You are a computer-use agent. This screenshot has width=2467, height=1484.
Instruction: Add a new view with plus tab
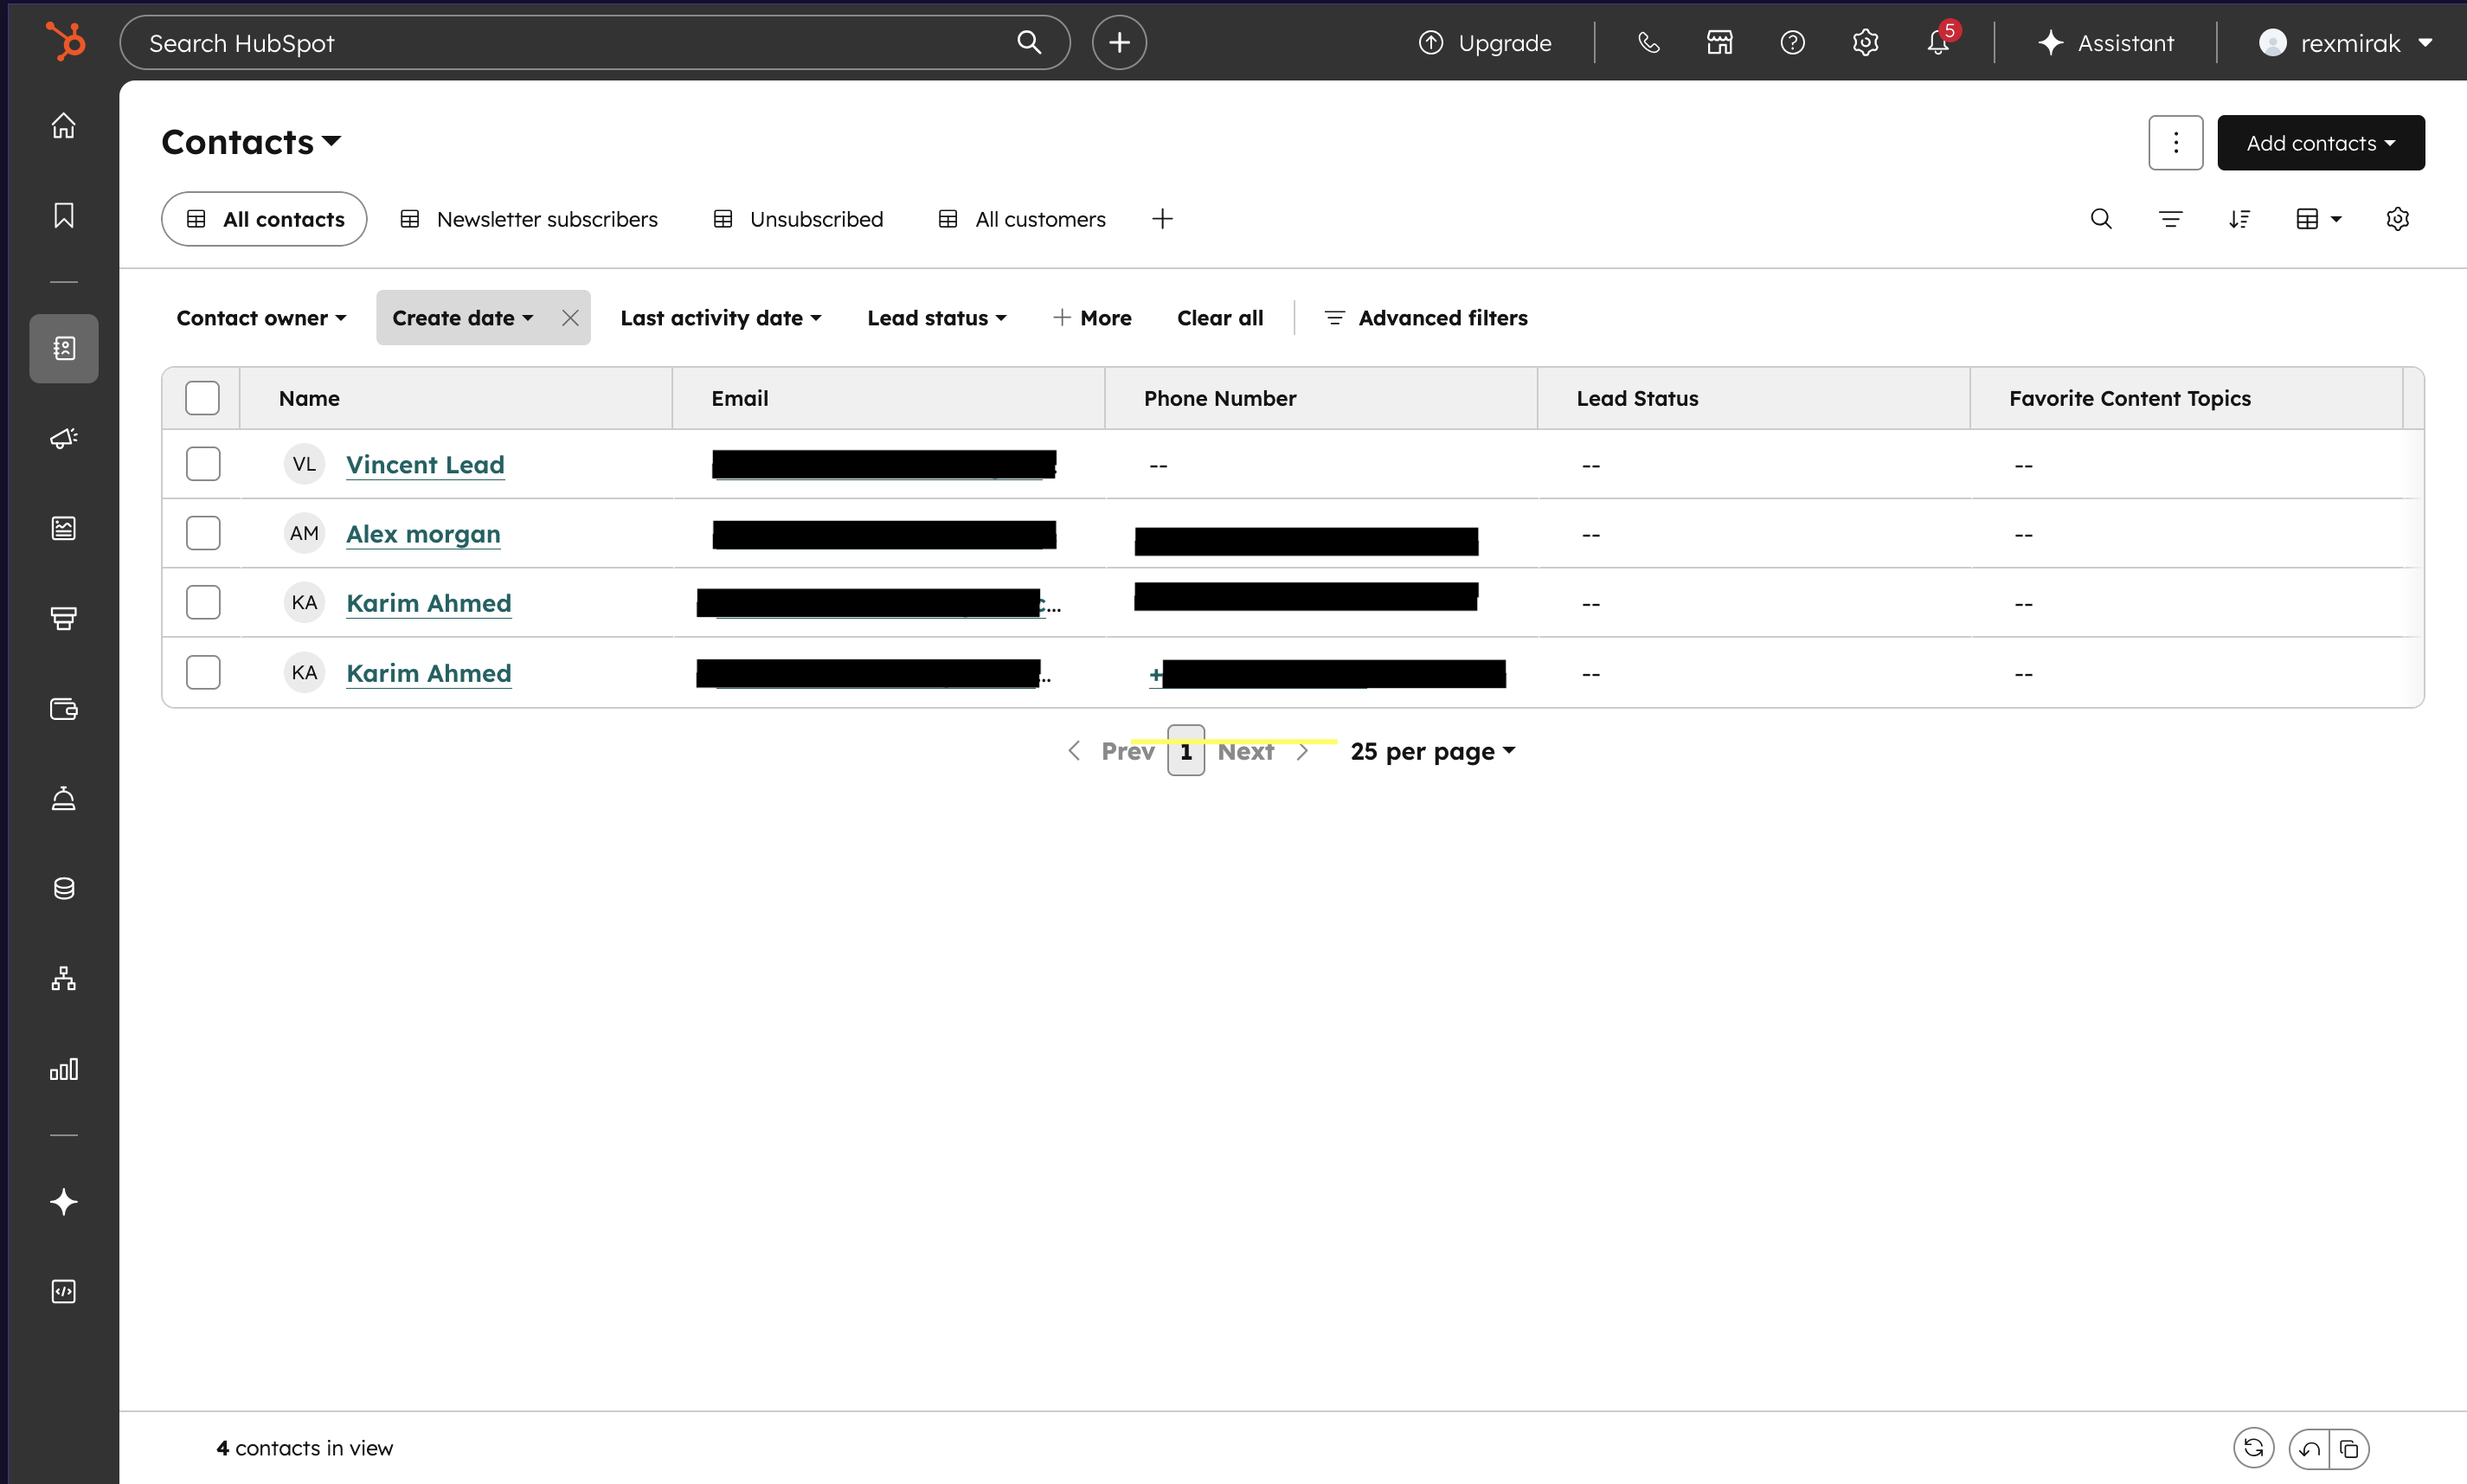click(1162, 219)
